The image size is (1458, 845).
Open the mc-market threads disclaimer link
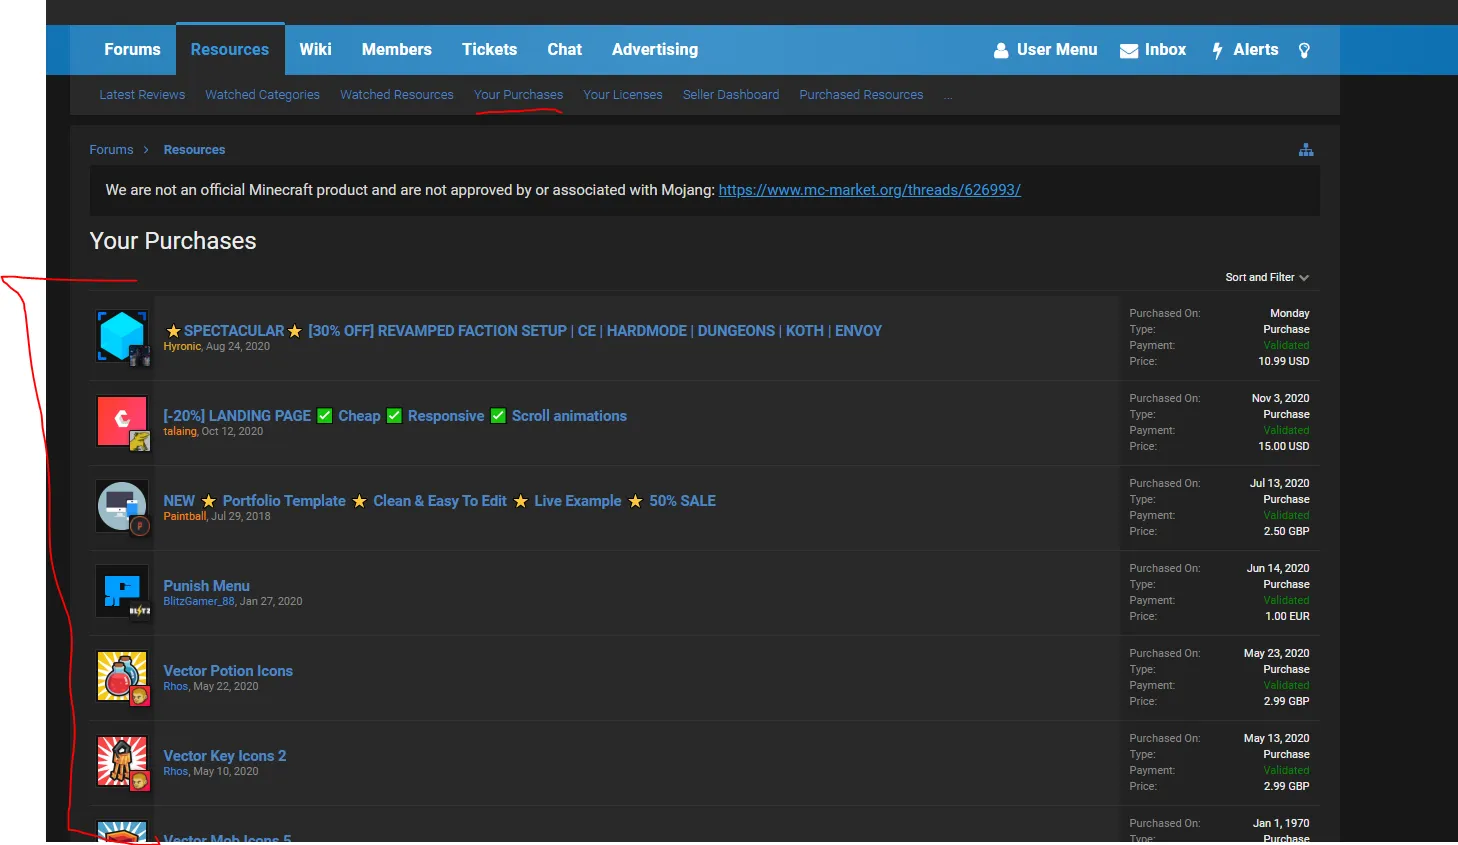869,190
